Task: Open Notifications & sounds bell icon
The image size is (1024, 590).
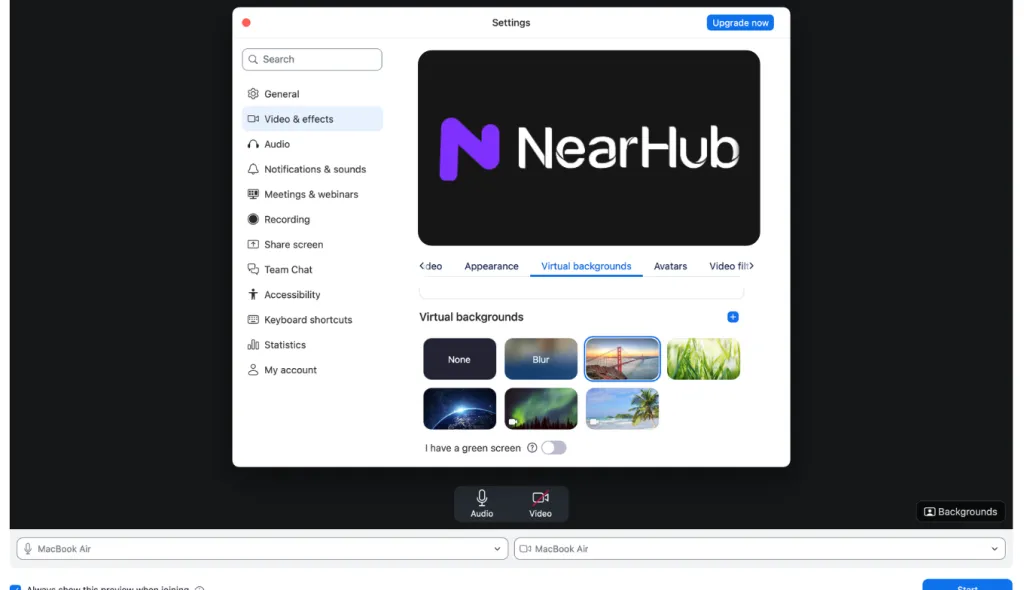Action: pyautogui.click(x=253, y=169)
